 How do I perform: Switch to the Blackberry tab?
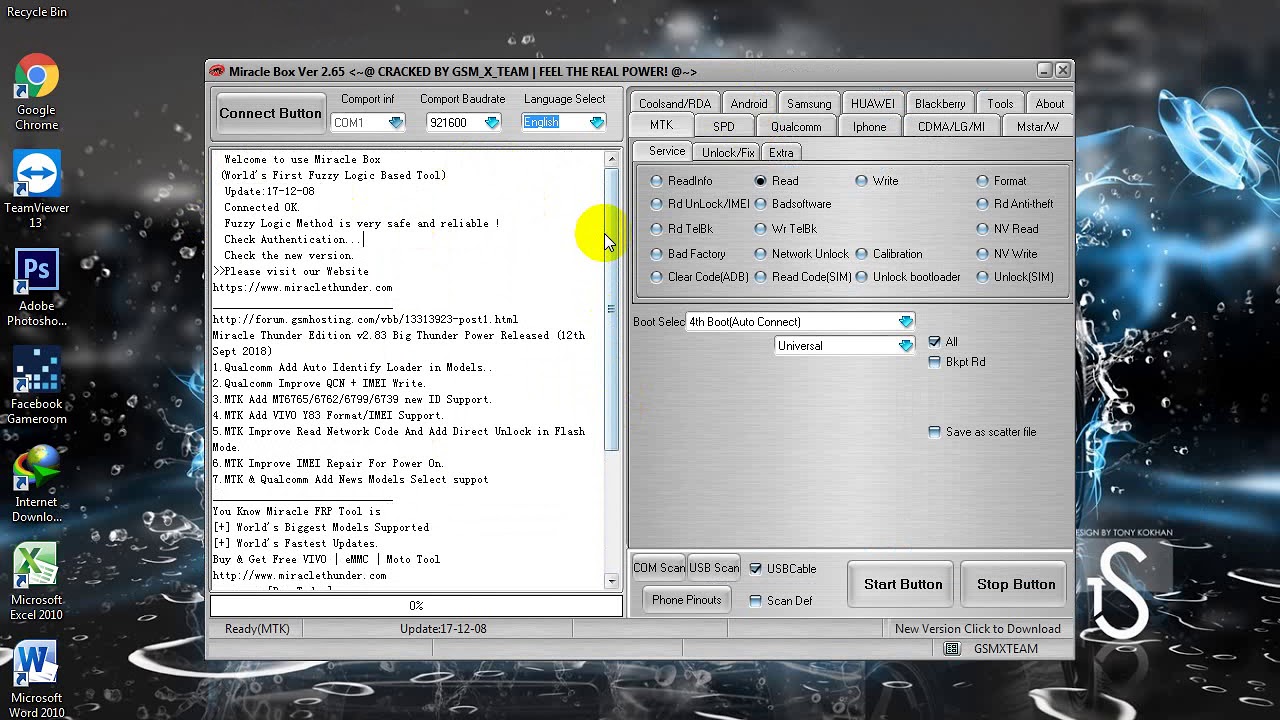[x=940, y=104]
